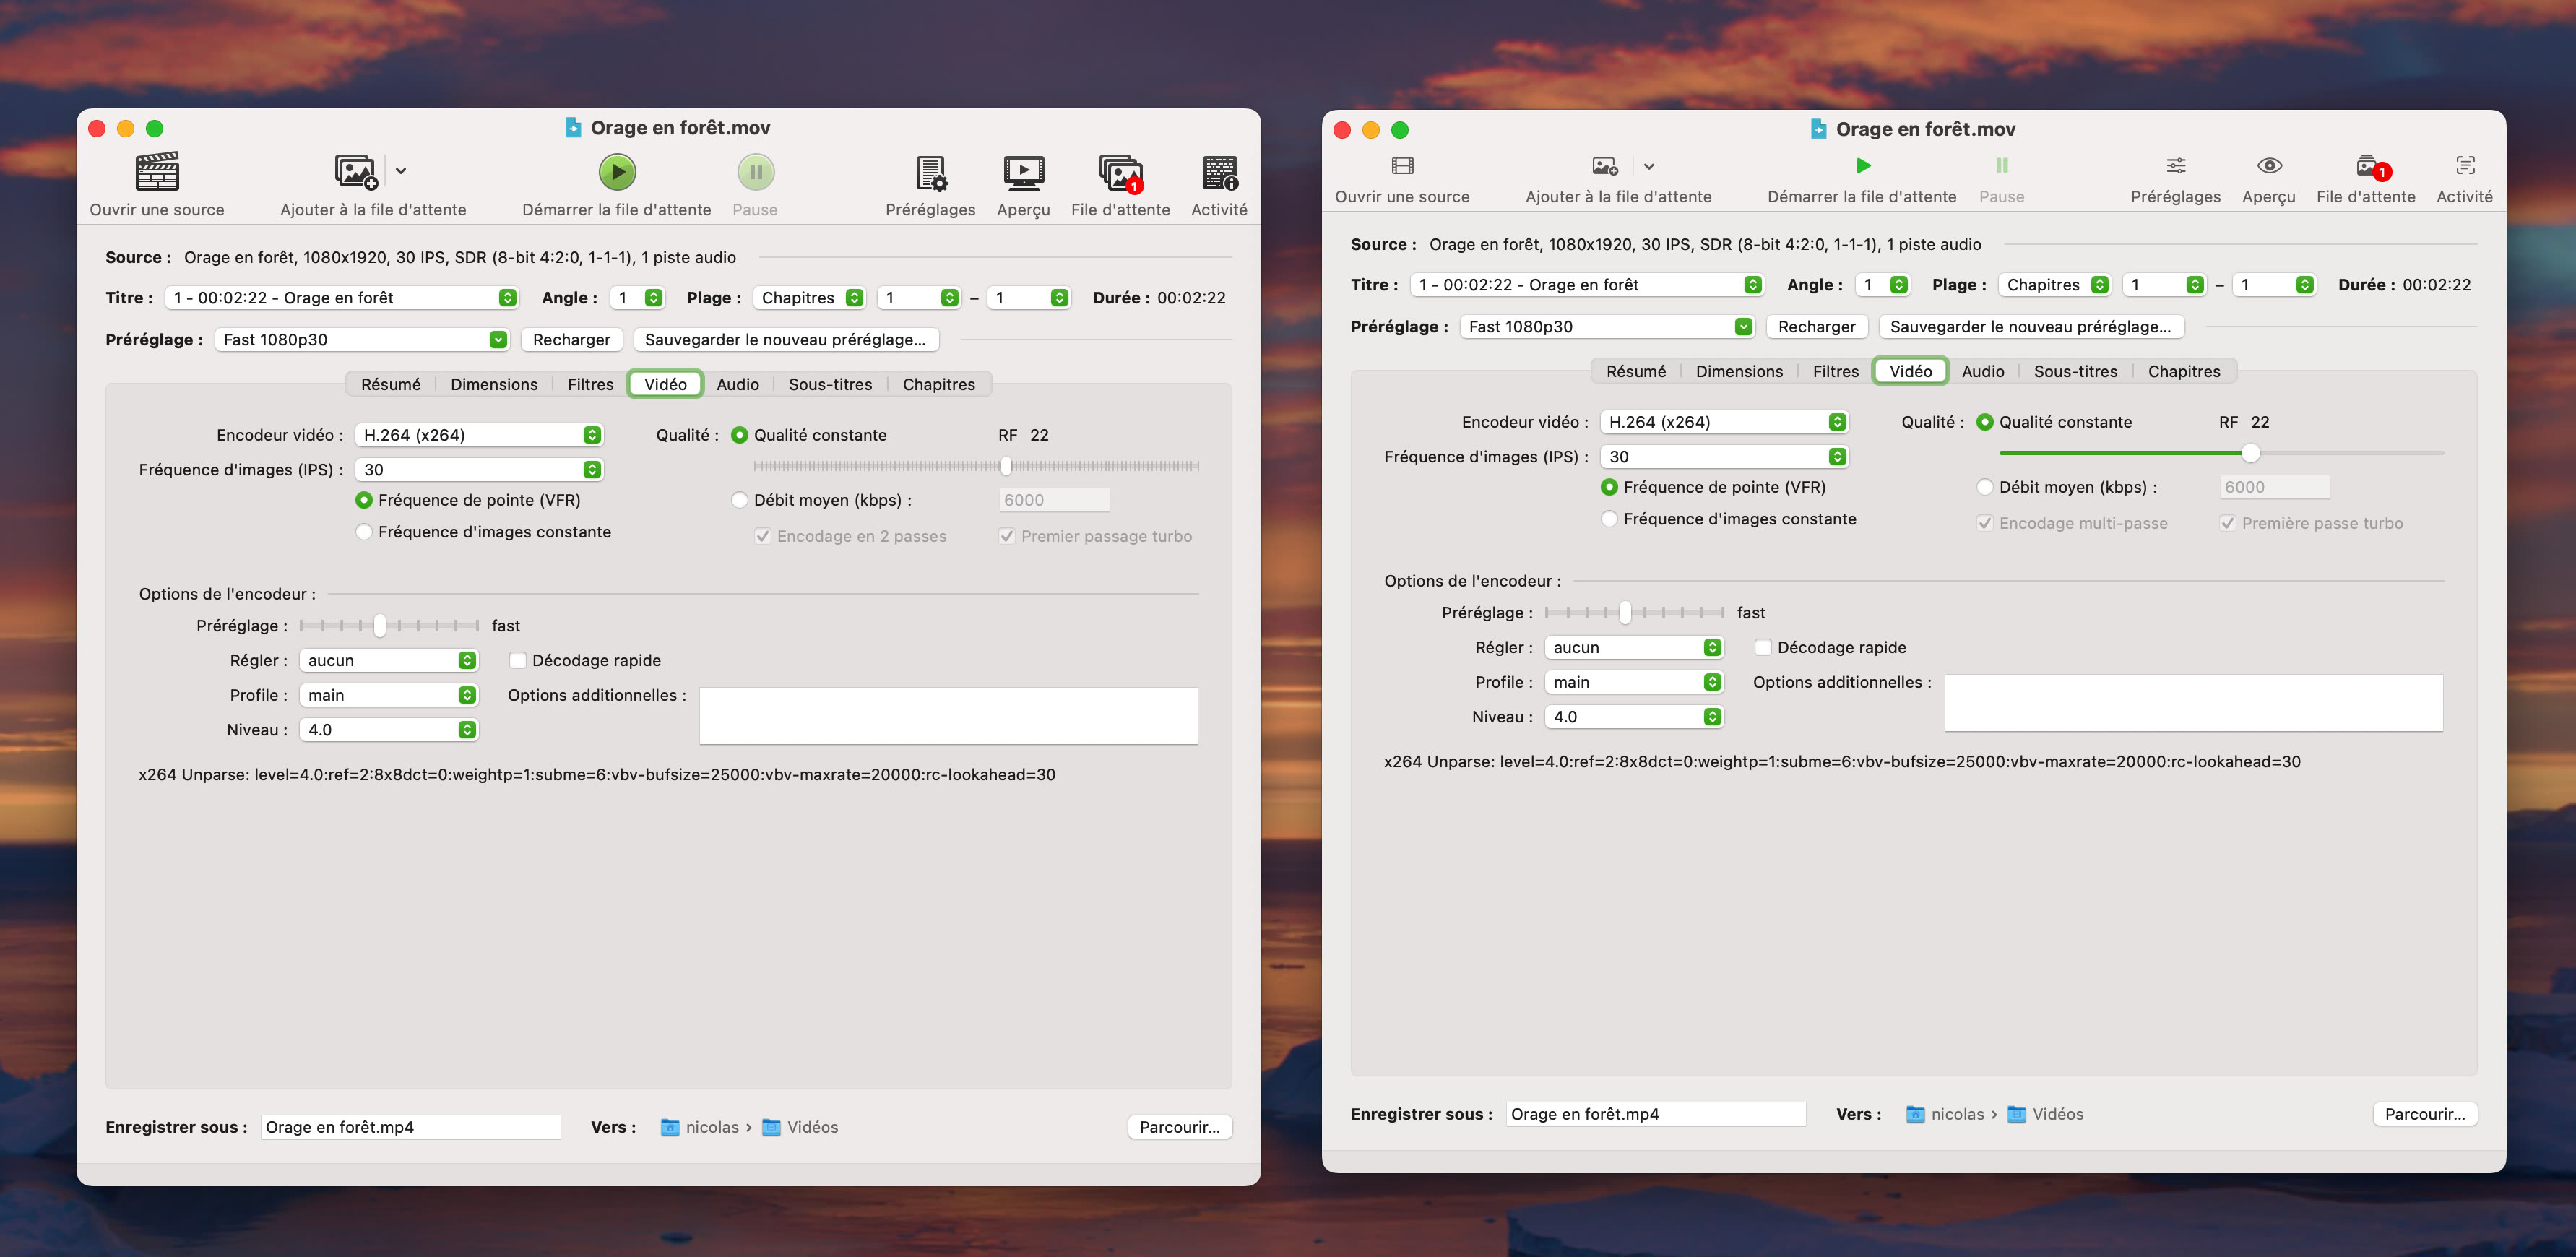Enable 'Décodage rapide'

coord(518,660)
